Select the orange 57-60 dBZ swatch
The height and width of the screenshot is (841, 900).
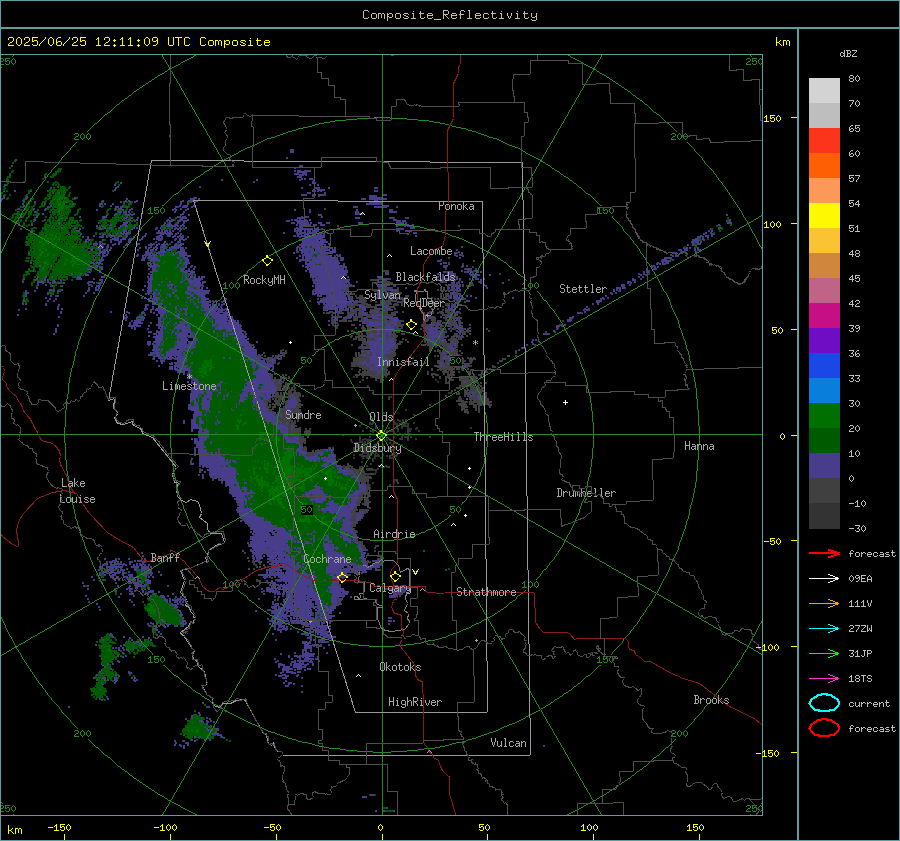pos(824,166)
